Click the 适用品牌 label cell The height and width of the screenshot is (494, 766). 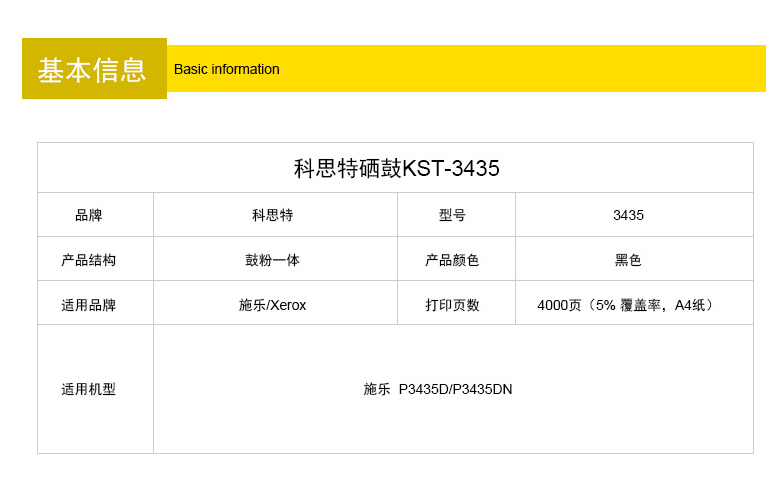coord(89,305)
